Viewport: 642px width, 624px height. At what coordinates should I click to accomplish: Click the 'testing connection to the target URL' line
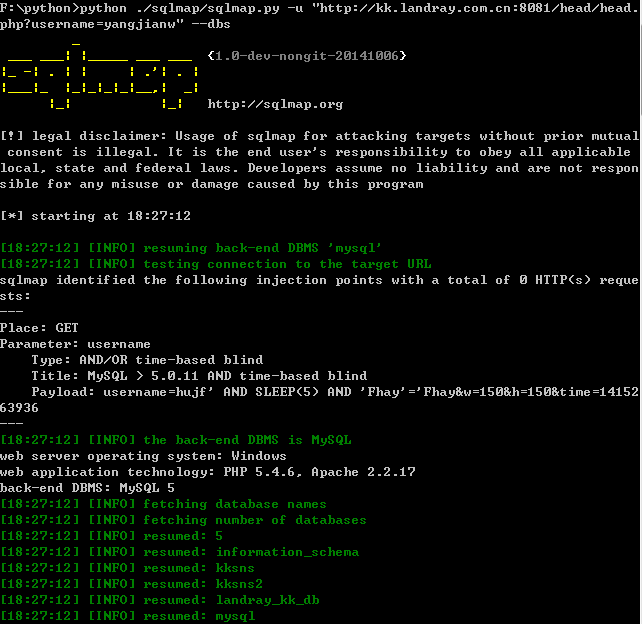tap(216, 264)
